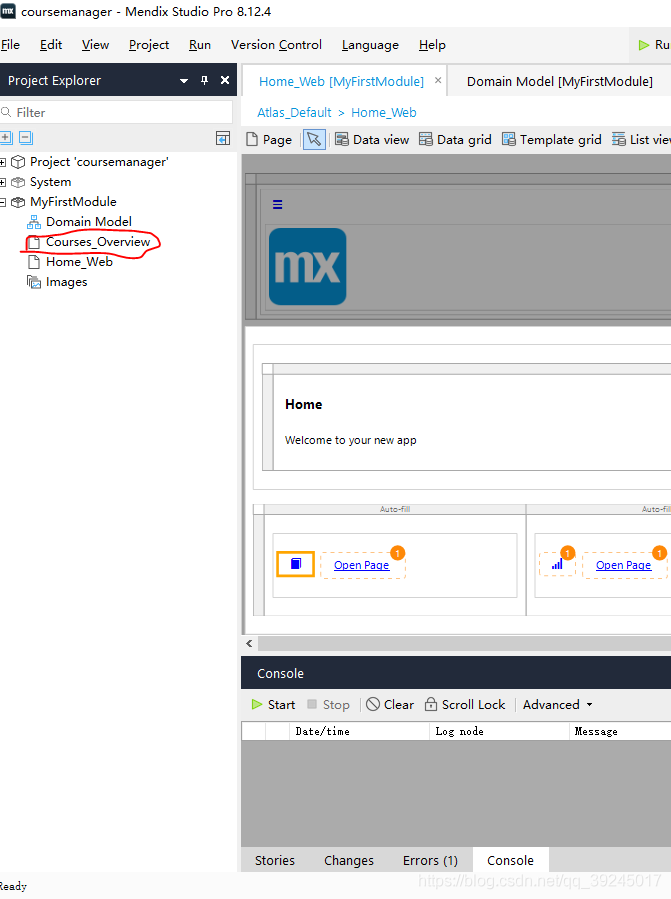The image size is (671, 899).
Task: Click the Filter field in Project Explorer
Action: coord(120,113)
